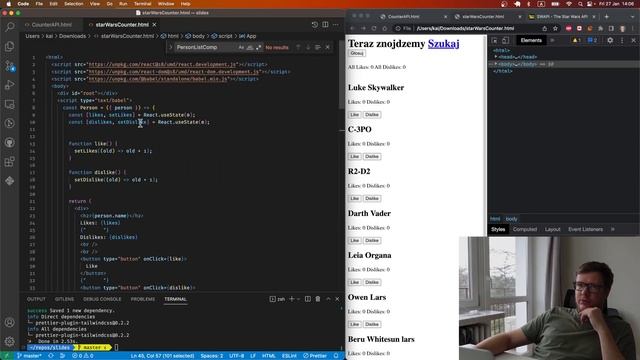Open the GitHub view in activity bar
Image resolution: width=640 pixels, height=360 pixels.
(x=9, y=142)
